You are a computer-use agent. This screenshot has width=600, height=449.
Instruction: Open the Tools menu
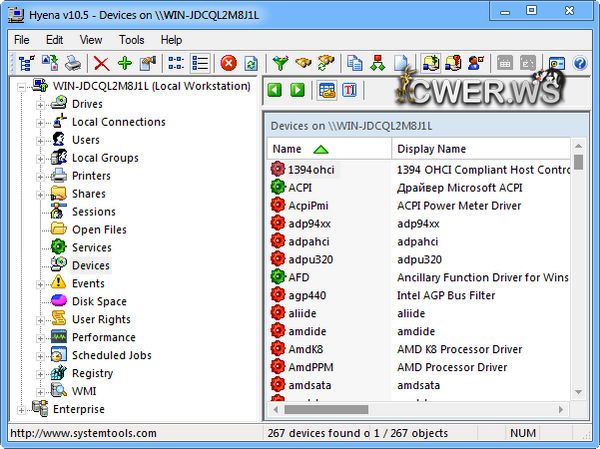(131, 40)
